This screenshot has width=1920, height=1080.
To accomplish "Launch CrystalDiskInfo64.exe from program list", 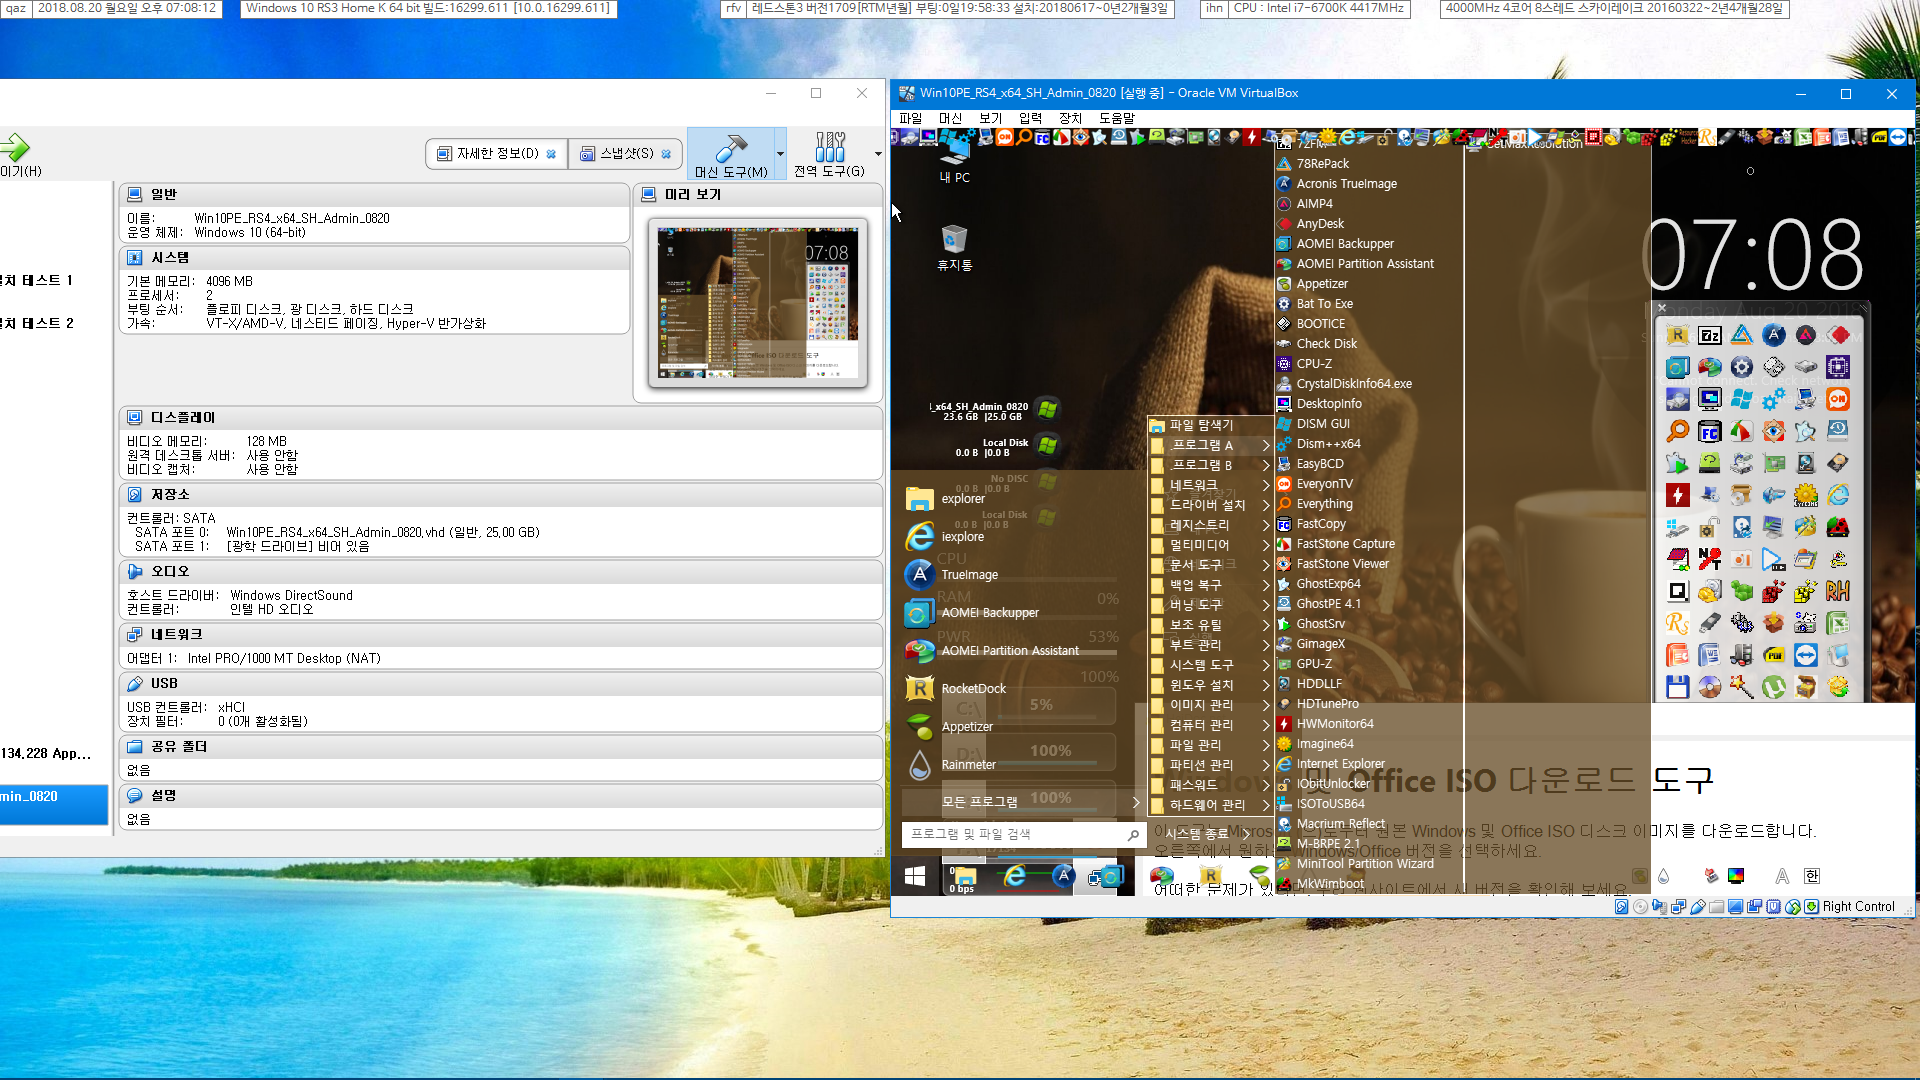I will point(1354,384).
